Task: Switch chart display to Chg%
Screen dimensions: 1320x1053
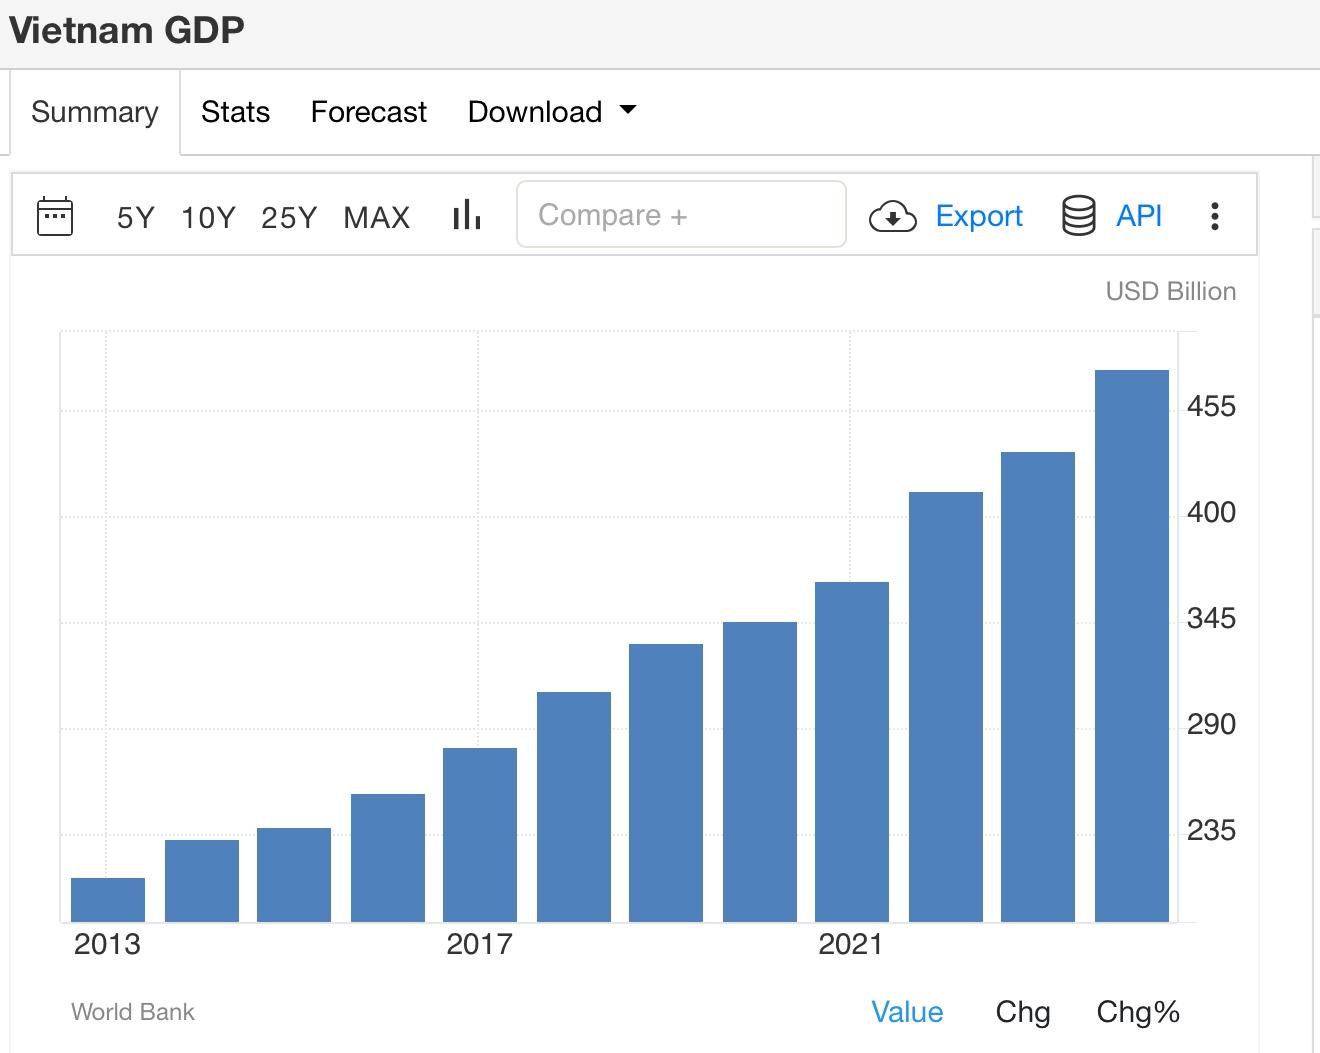Action: tap(1138, 1012)
